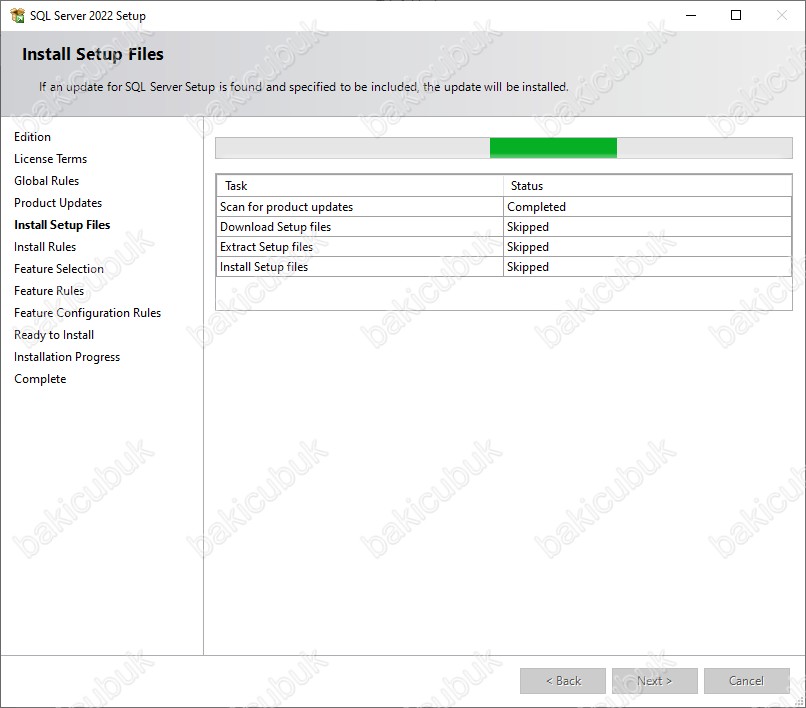The image size is (806, 708).
Task: Minimize the SQL Server 2022 Setup window
Action: click(x=691, y=15)
